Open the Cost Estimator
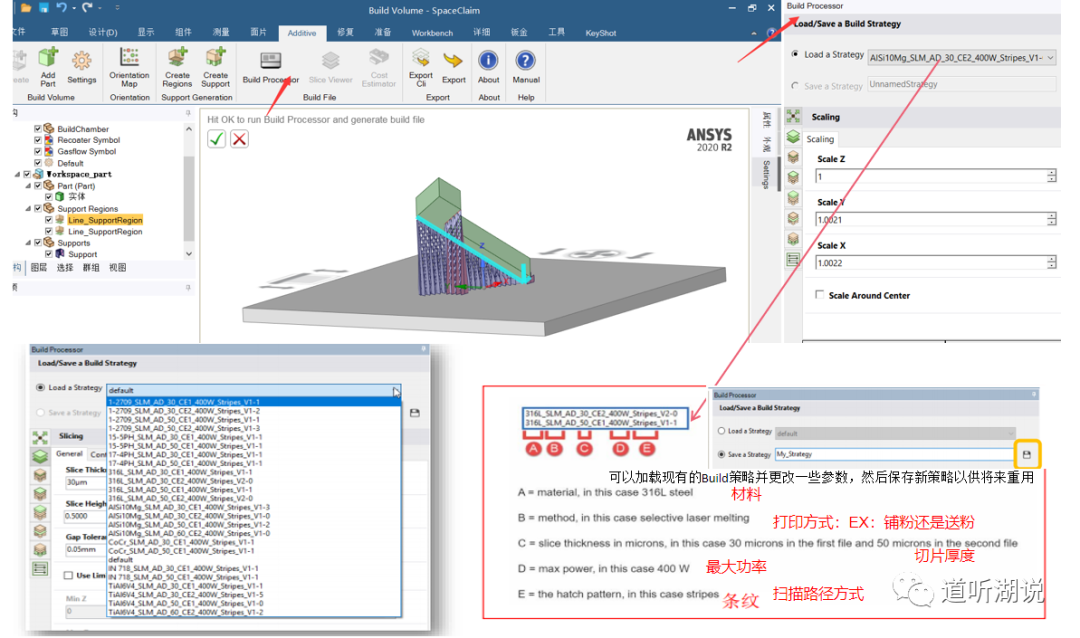The width and height of the screenshot is (1080, 638). pos(379,67)
